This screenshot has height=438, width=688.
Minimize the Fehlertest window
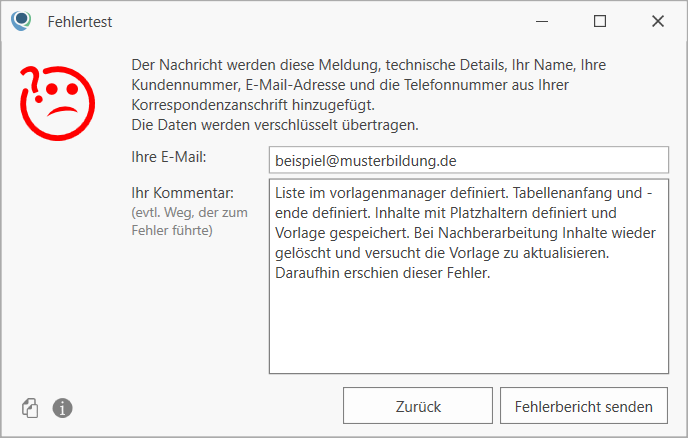coord(542,21)
